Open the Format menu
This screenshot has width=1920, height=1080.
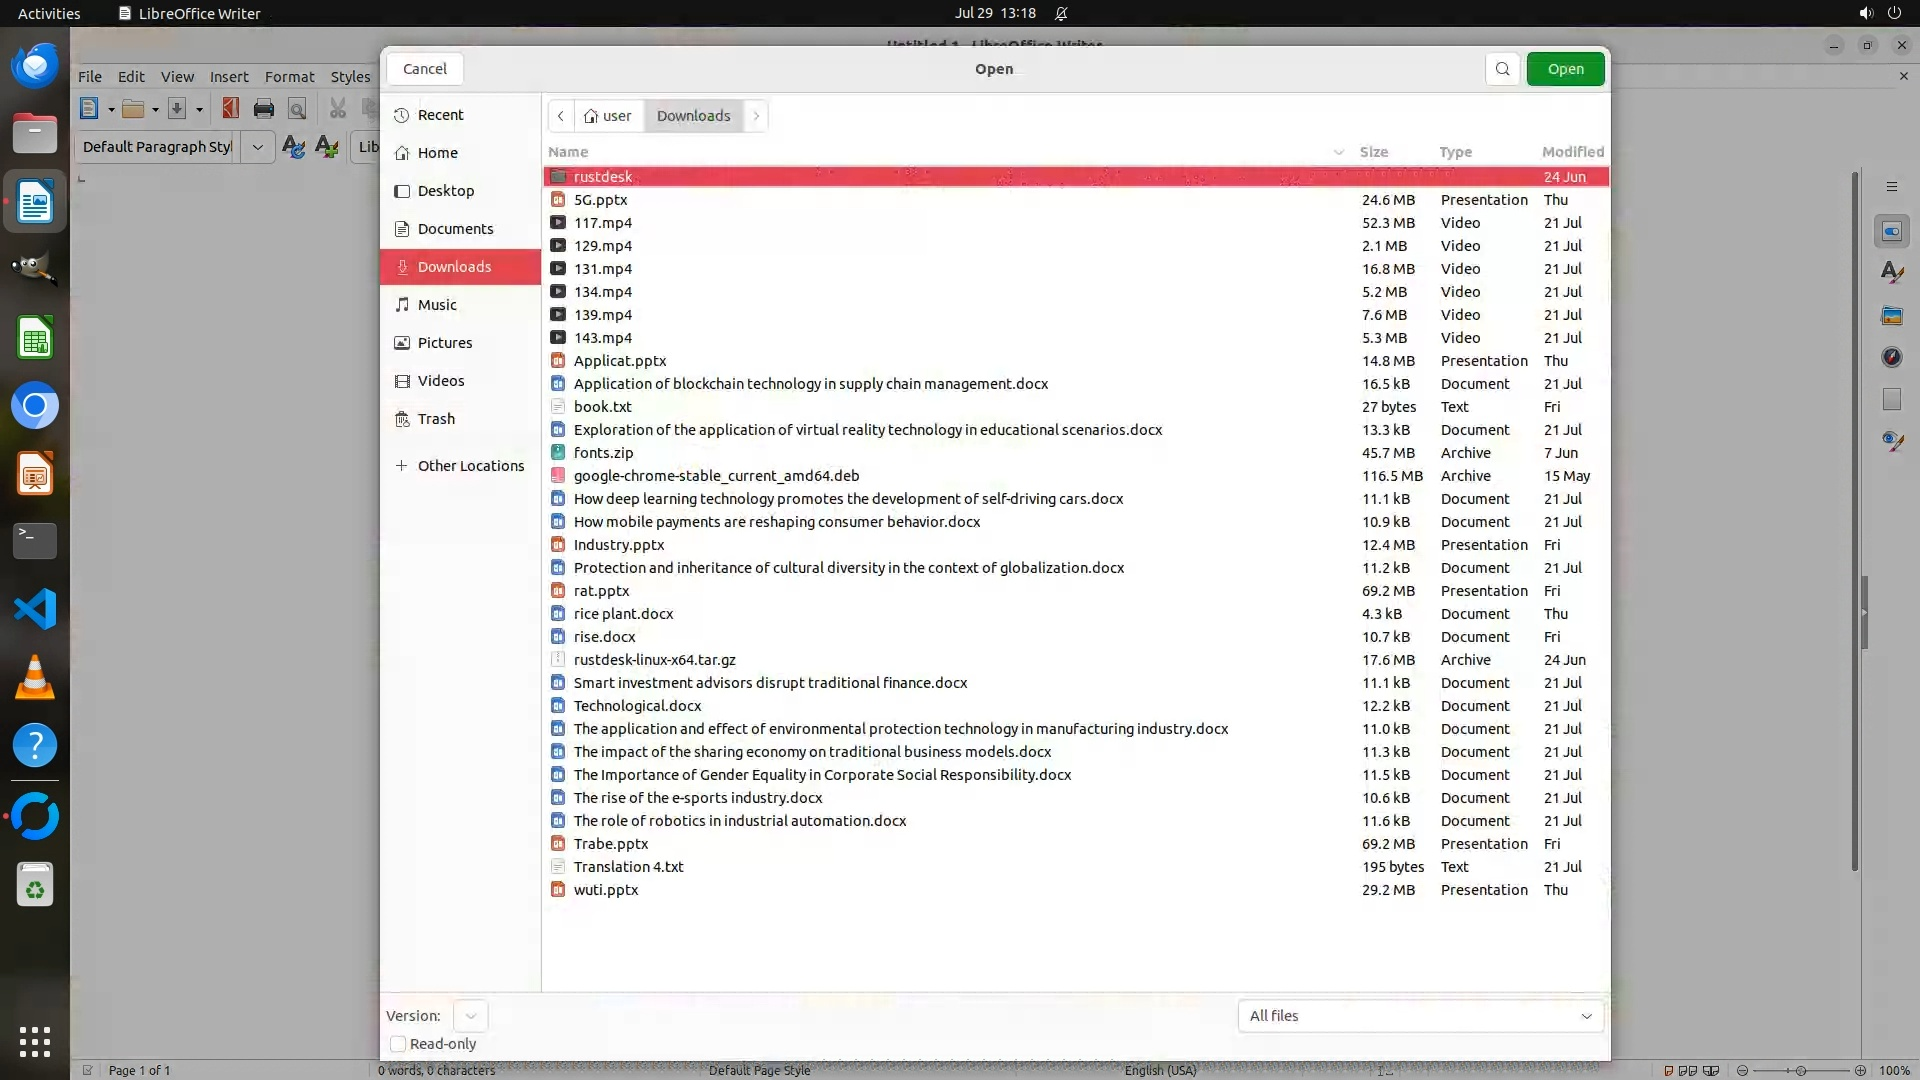(x=289, y=77)
